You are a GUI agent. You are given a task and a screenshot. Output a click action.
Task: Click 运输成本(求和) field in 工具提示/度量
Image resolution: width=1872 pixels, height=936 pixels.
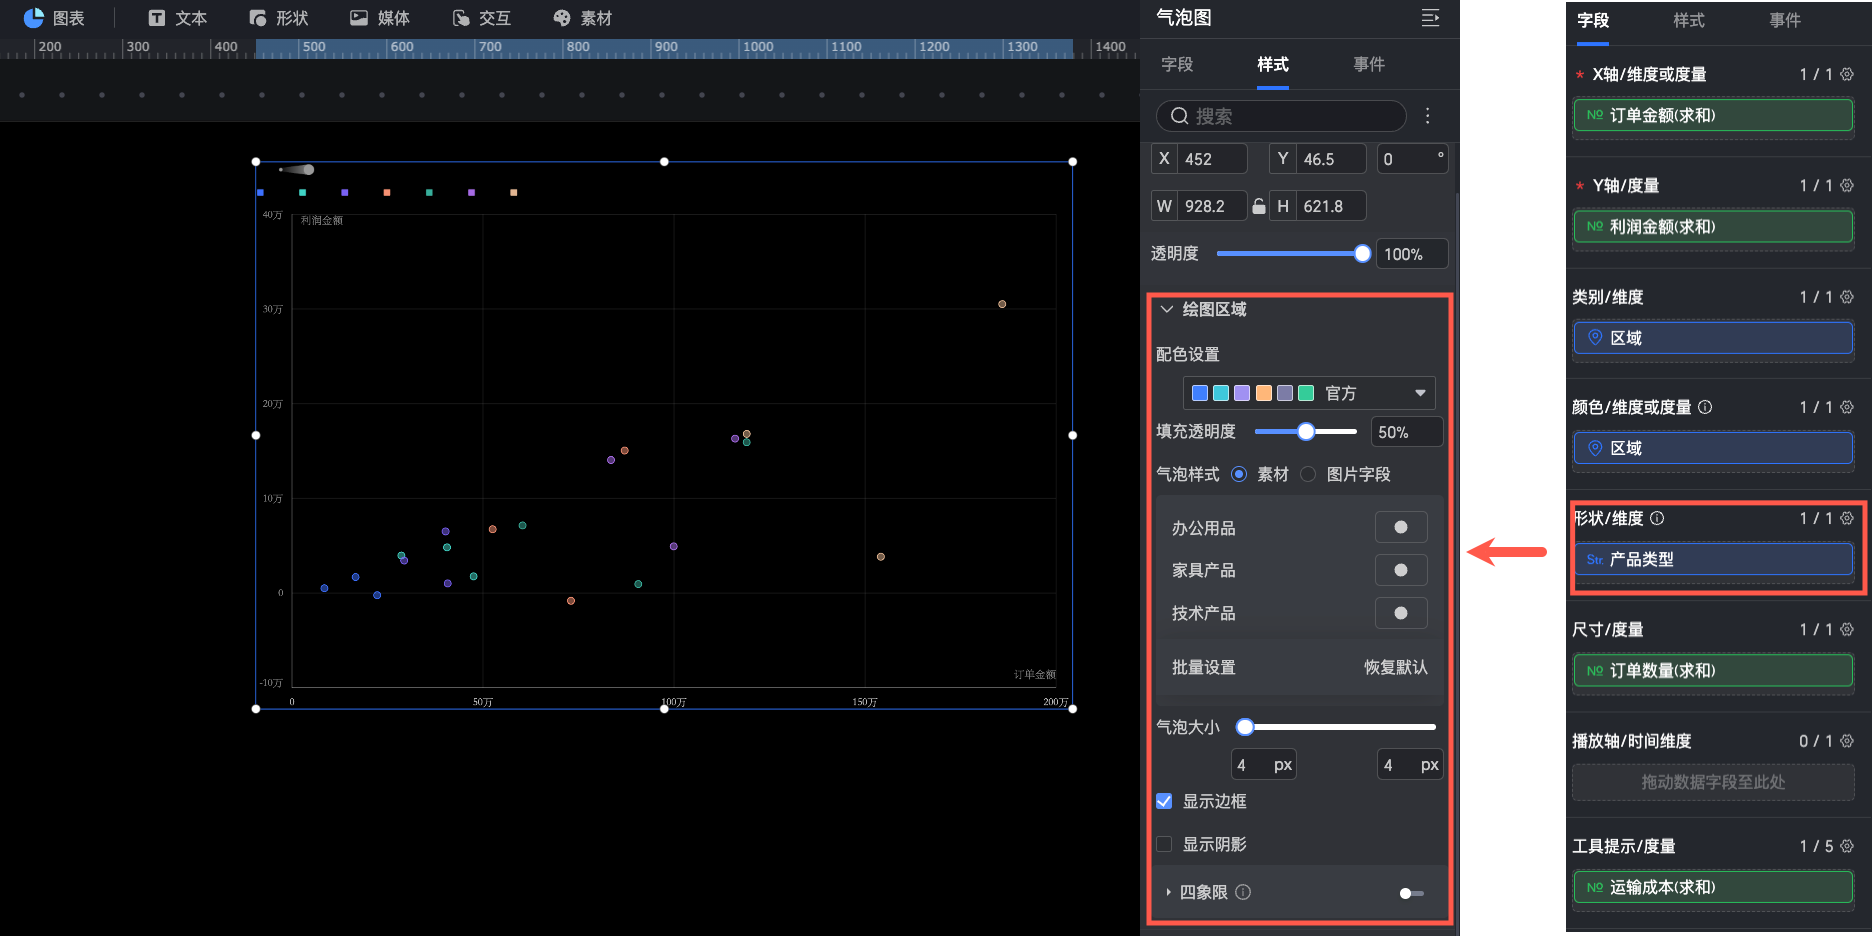click(x=1713, y=887)
